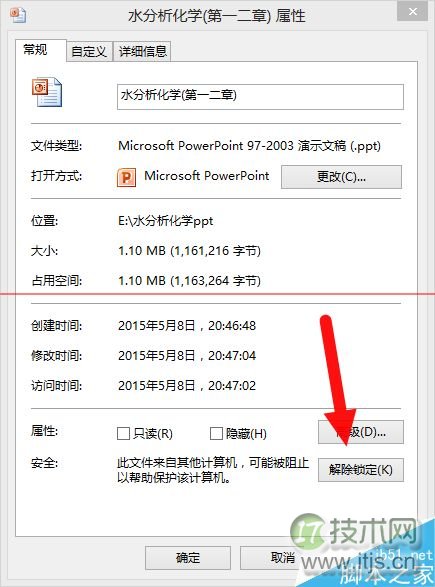The width and height of the screenshot is (435, 587).
Task: Click the size value 1,161,216 字节
Action: click(x=216, y=250)
